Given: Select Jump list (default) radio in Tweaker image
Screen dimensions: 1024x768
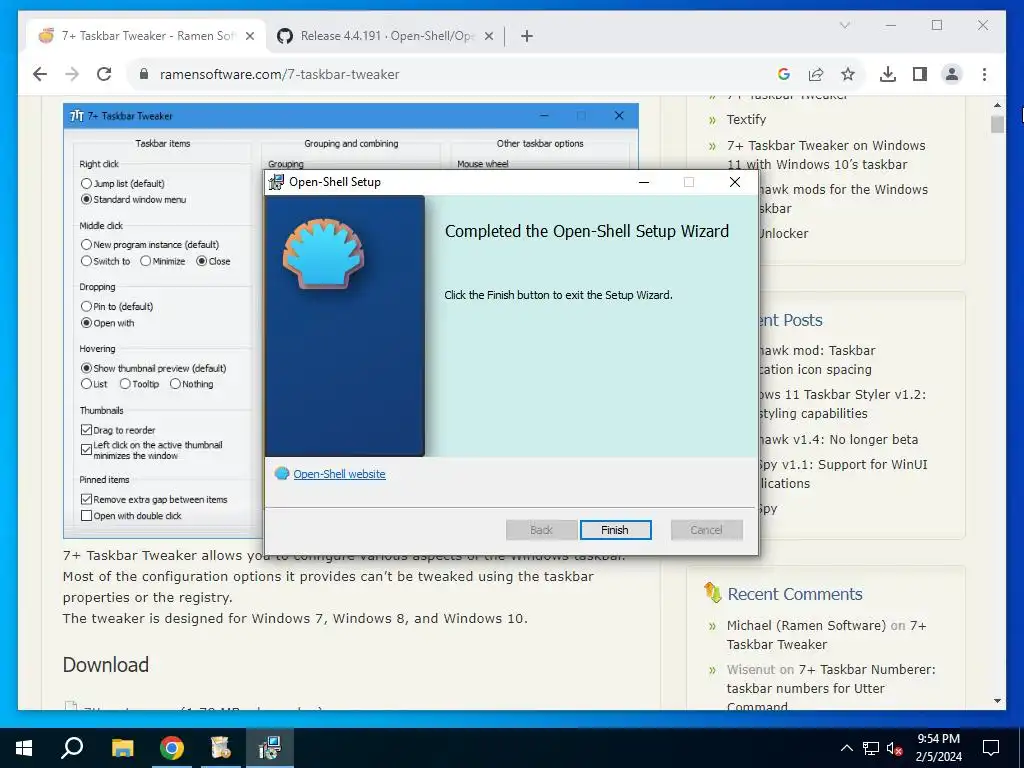Looking at the screenshot, I should (x=86, y=184).
